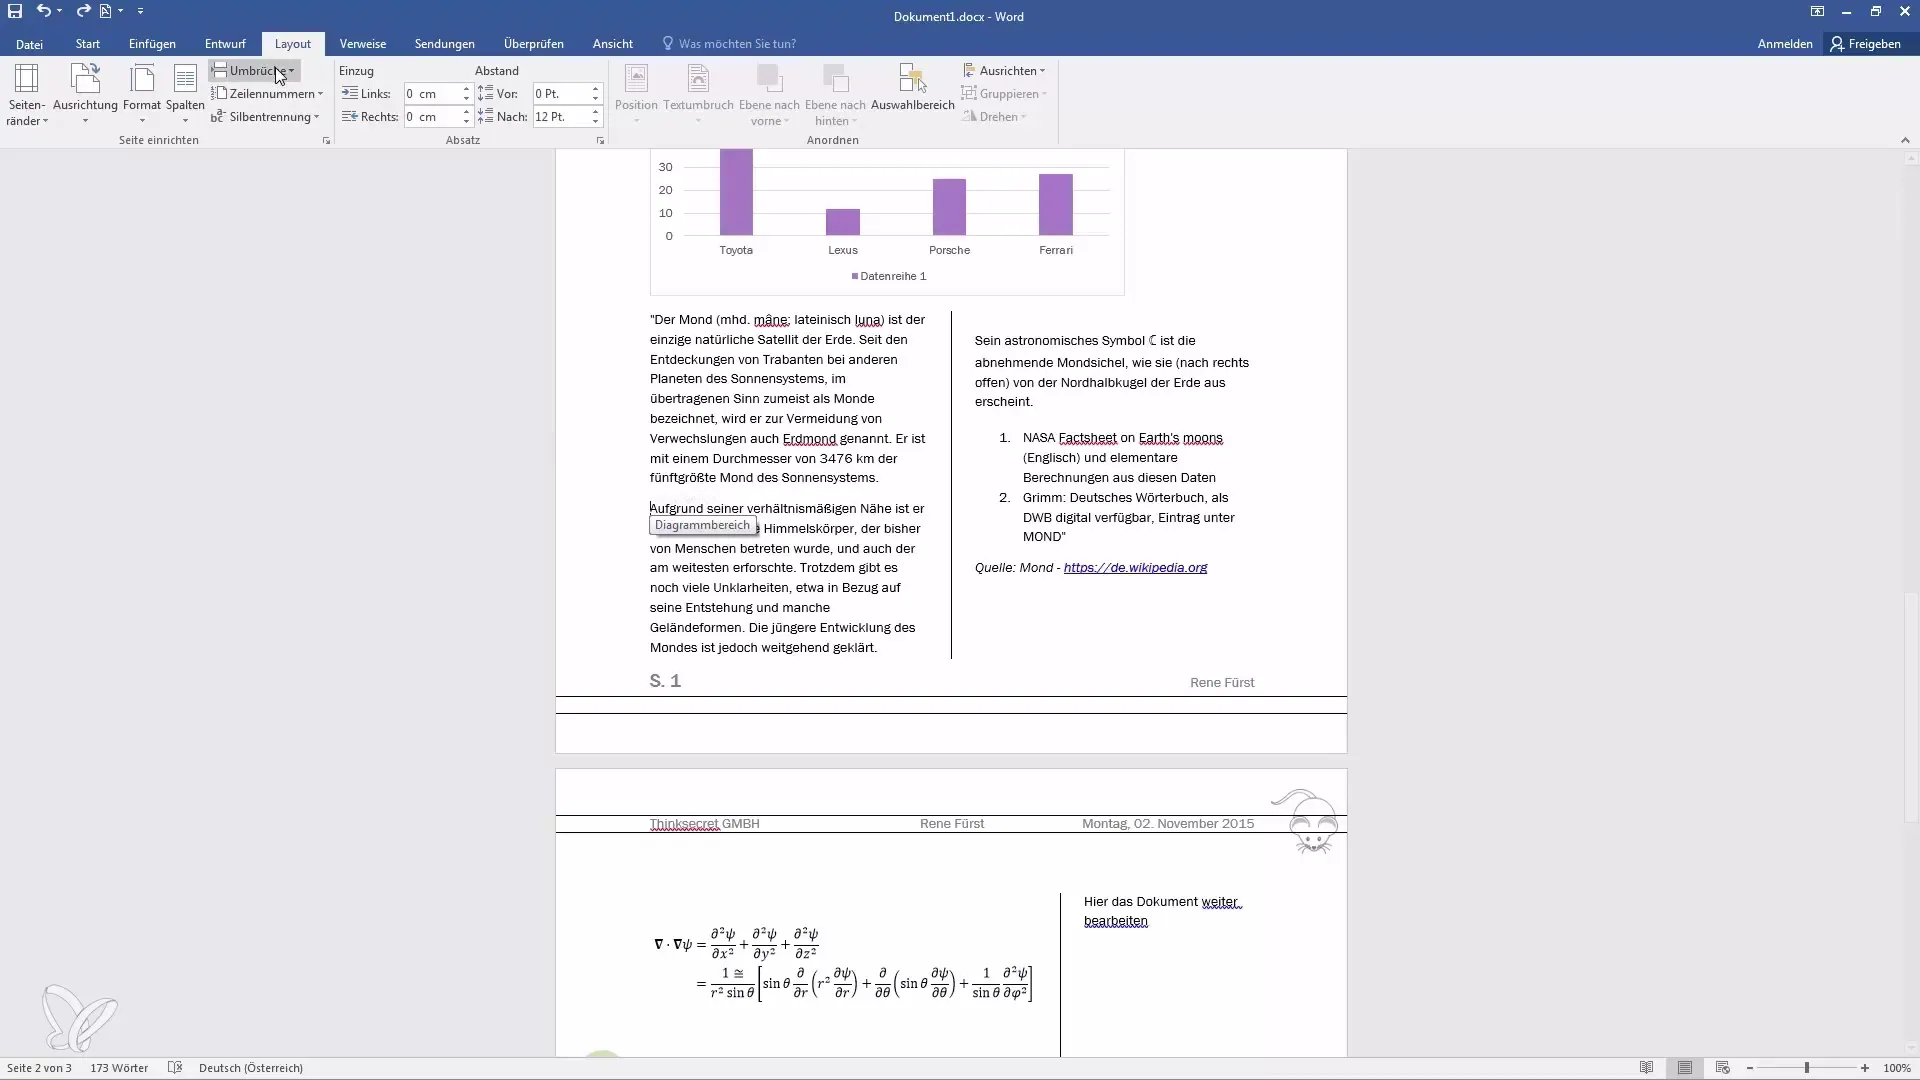Save the document with the disk icon
The height and width of the screenshot is (1080, 1920).
coord(15,11)
